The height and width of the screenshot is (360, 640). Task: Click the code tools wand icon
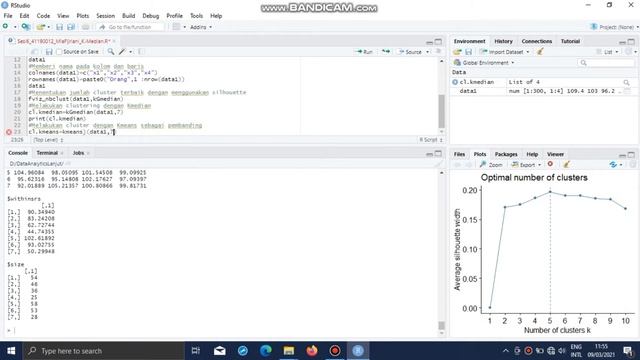click(x=122, y=52)
